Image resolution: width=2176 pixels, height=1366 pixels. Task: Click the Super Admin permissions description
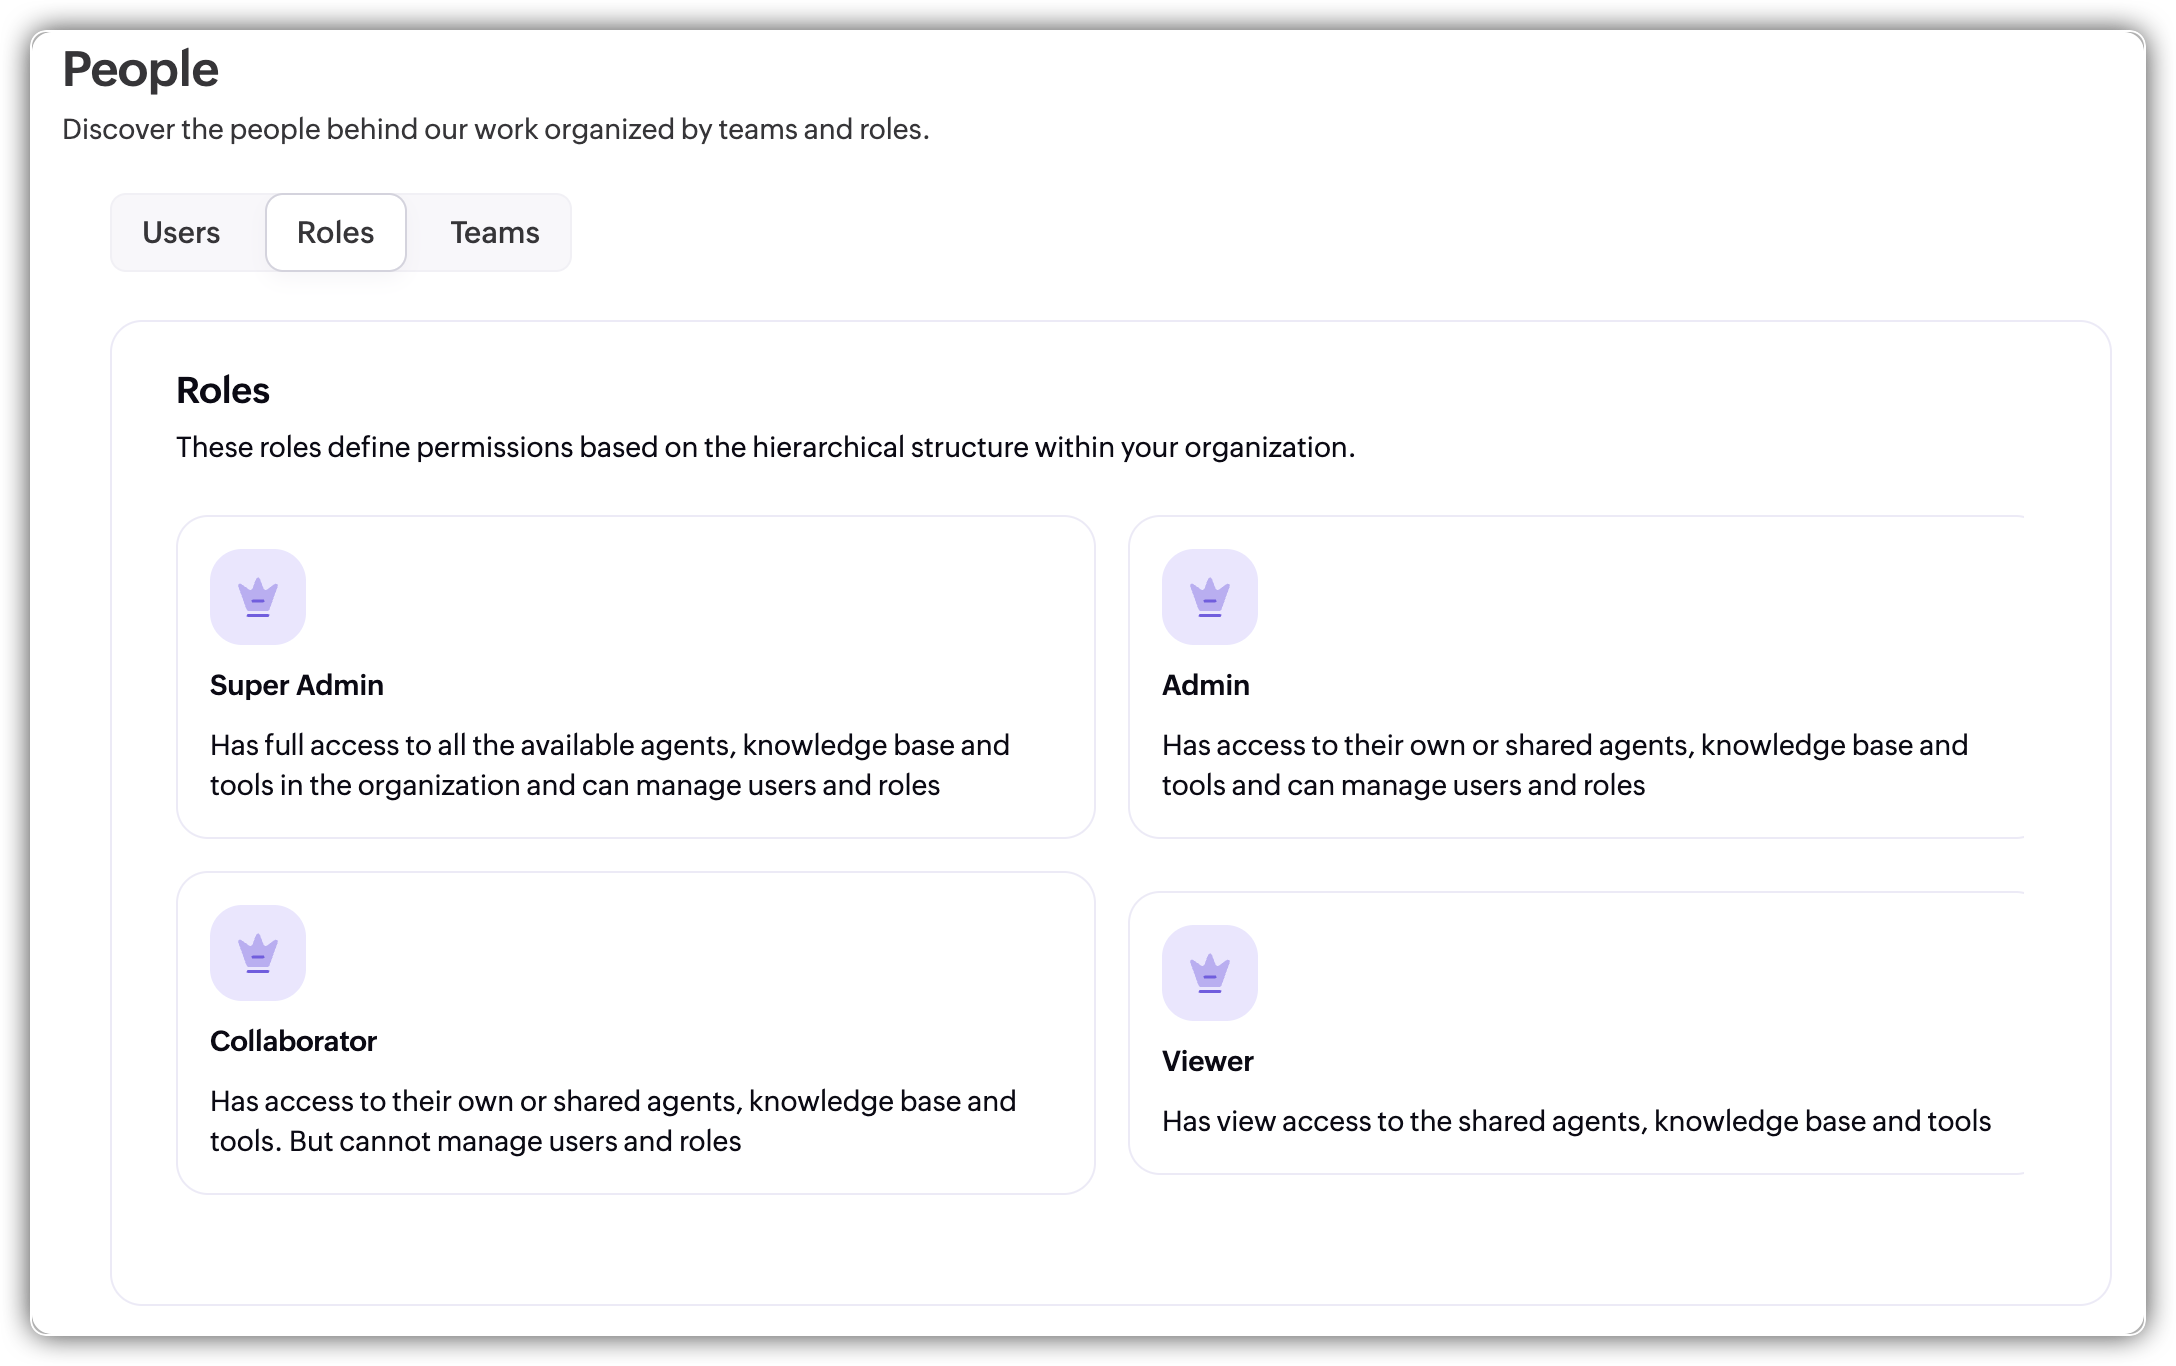(x=609, y=765)
